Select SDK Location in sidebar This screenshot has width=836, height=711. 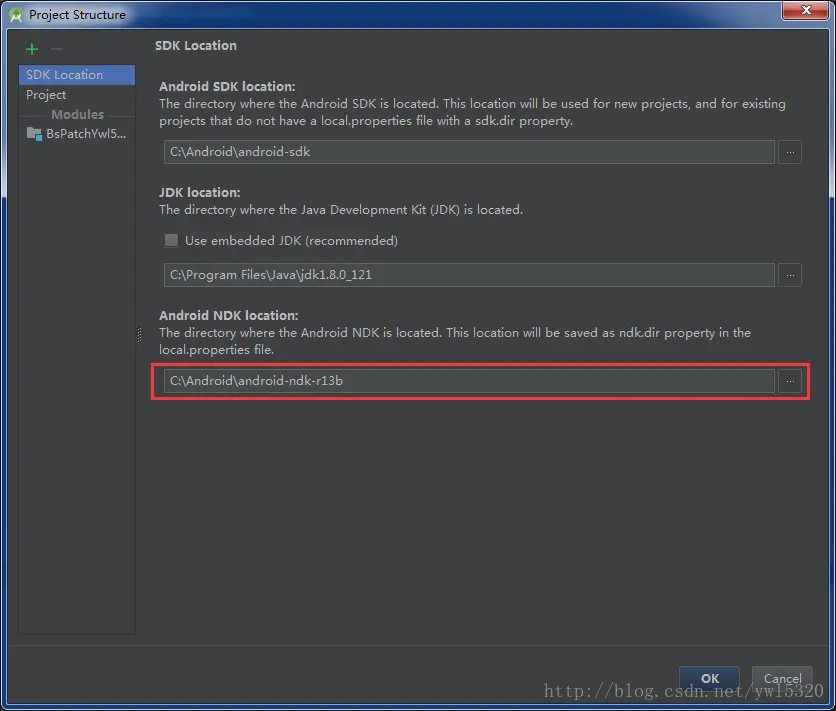pos(77,75)
